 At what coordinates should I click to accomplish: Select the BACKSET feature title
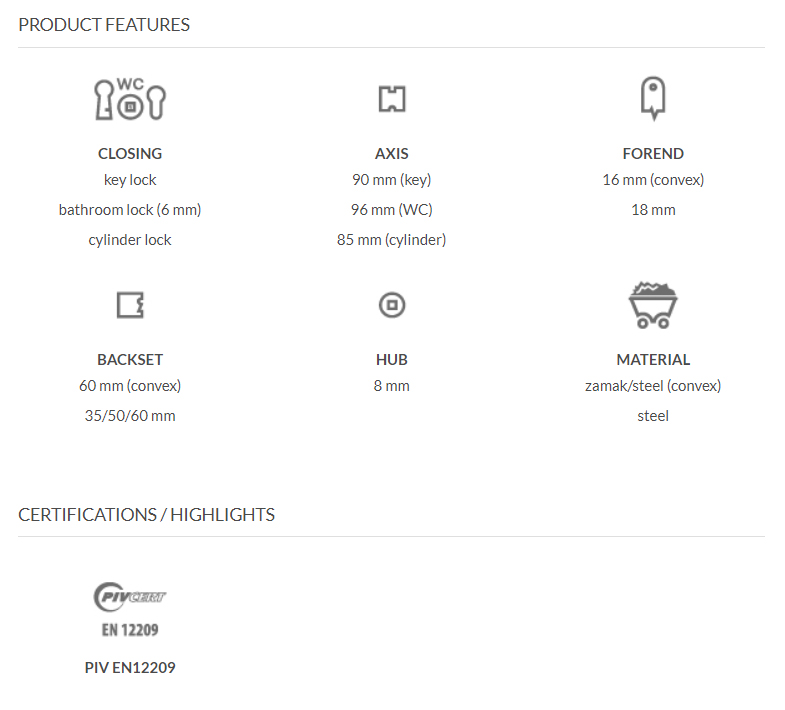130,359
